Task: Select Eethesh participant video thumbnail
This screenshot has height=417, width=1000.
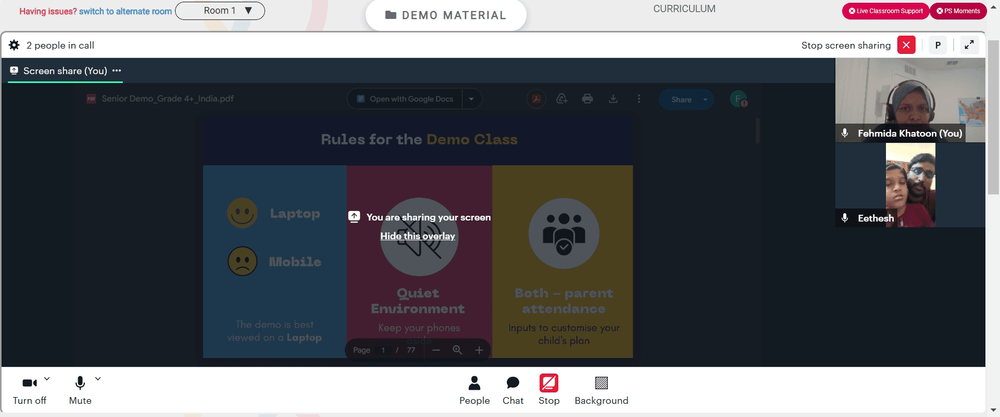Action: (x=910, y=185)
